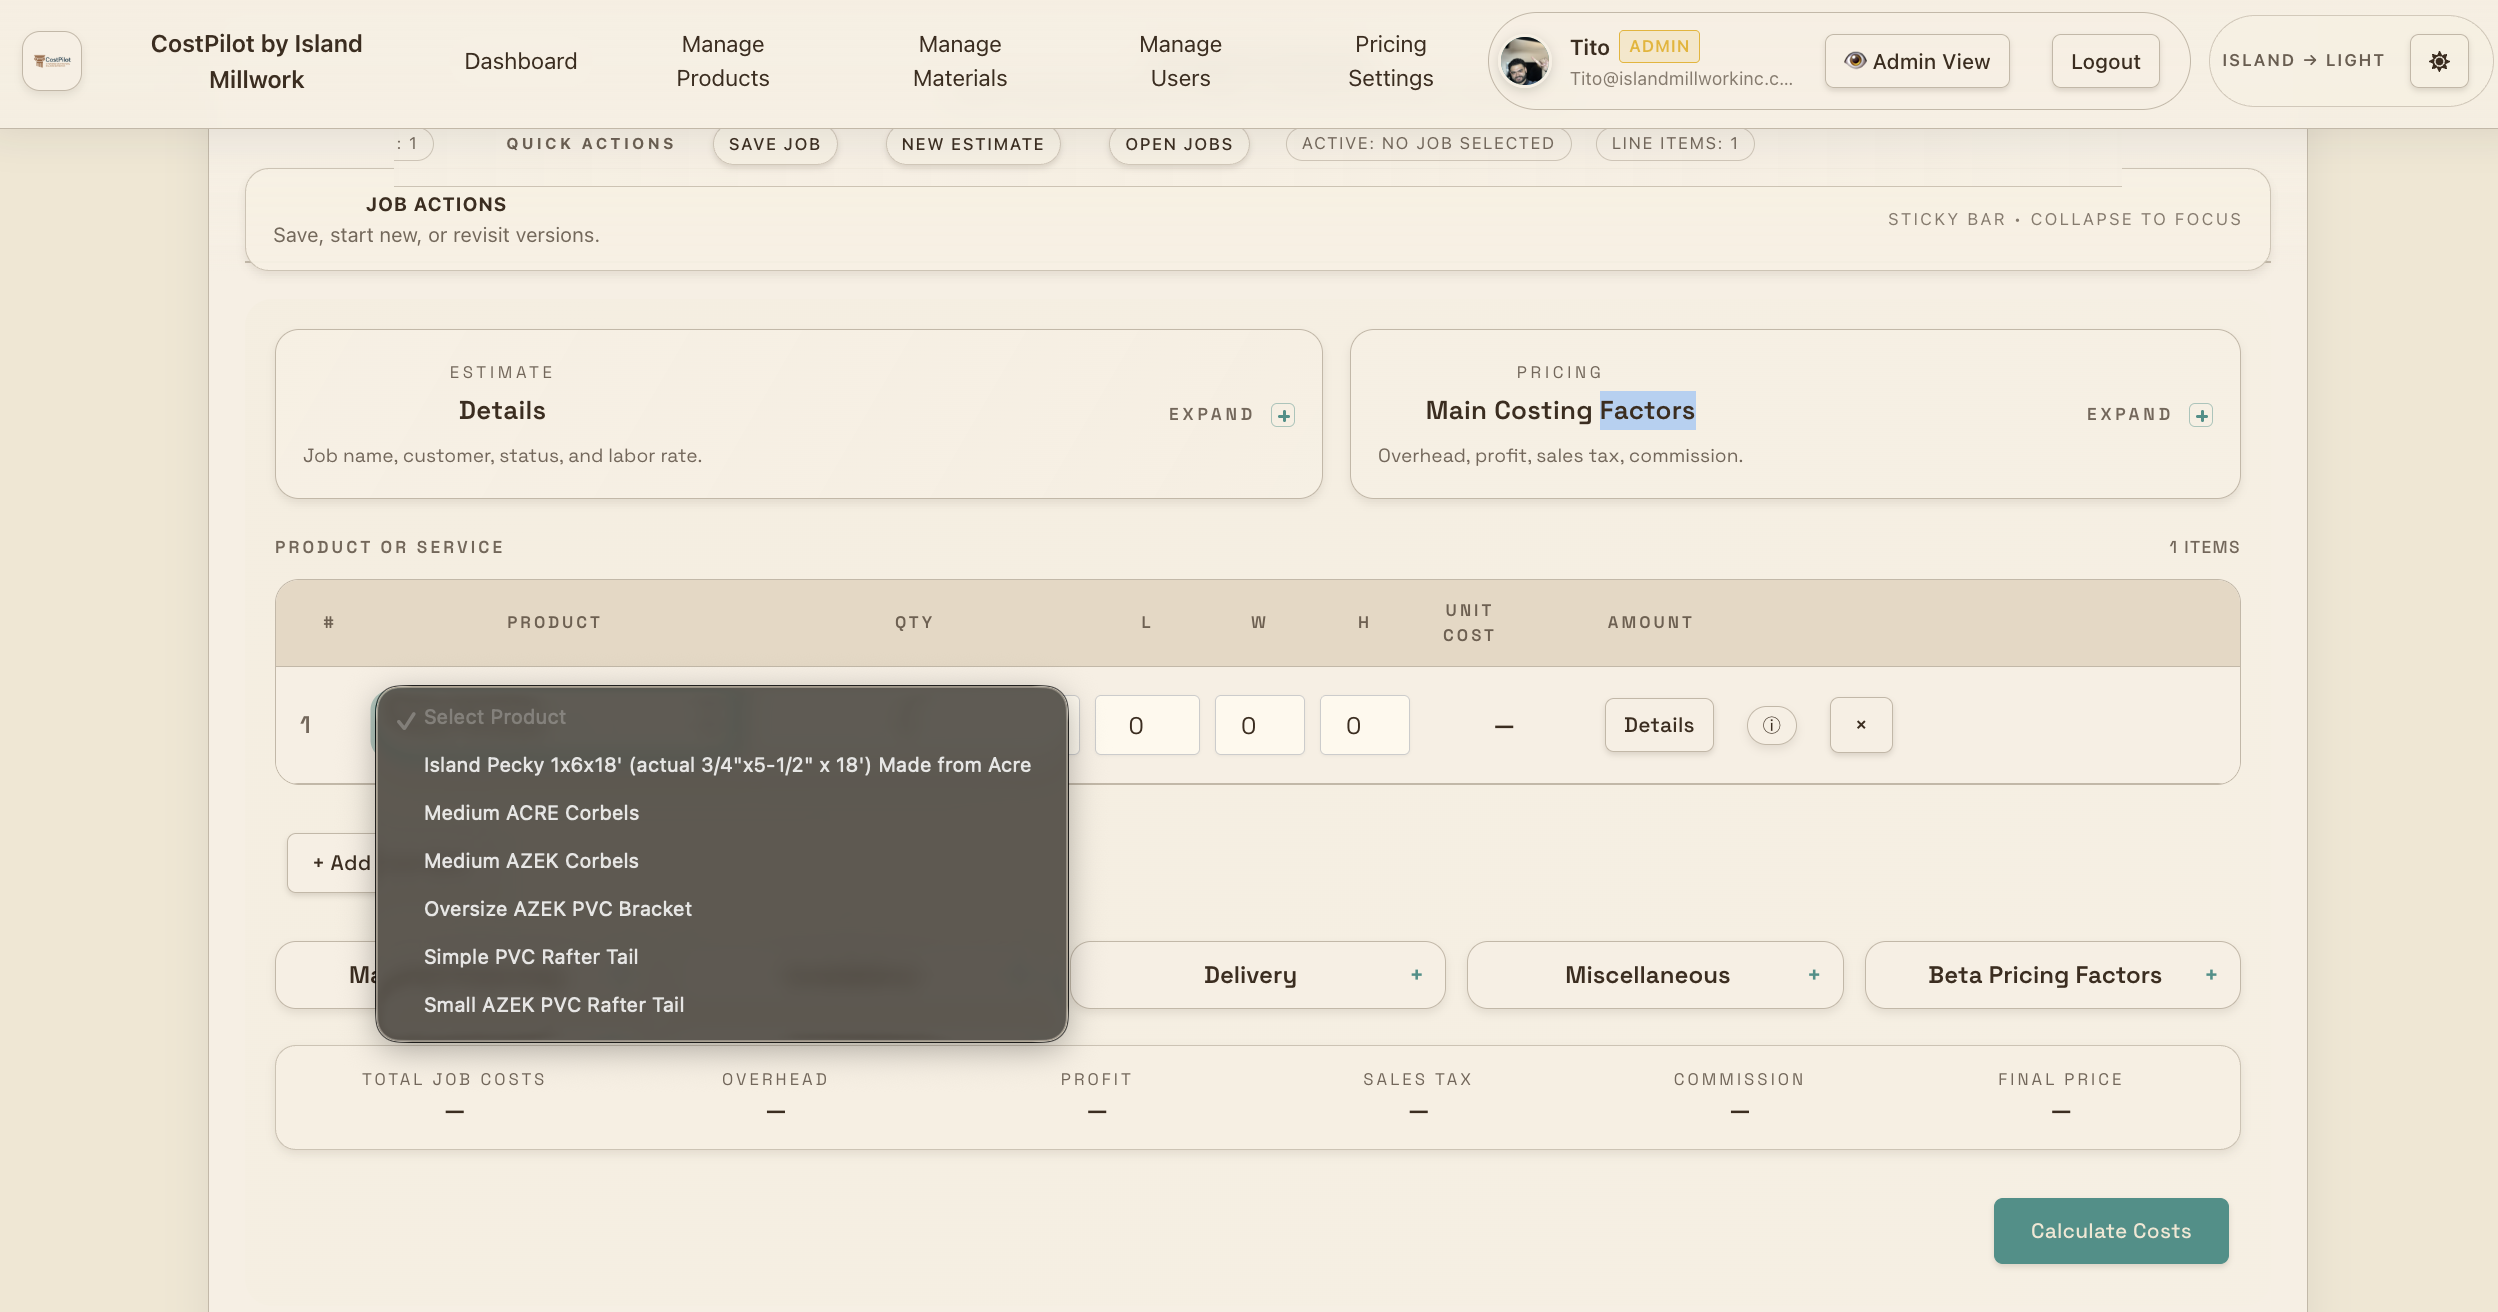The image size is (2498, 1312).
Task: Click the info icon in row 1
Action: click(1771, 725)
